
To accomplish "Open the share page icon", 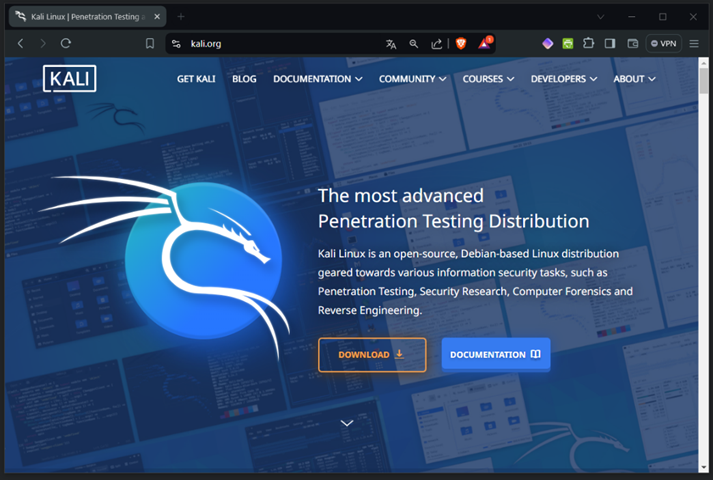I will (x=437, y=44).
